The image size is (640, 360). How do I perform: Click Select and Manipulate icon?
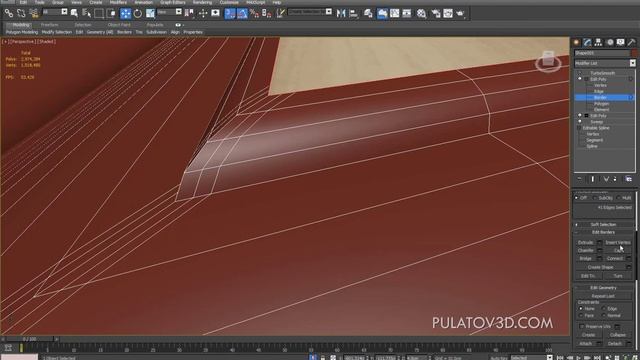coord(203,13)
